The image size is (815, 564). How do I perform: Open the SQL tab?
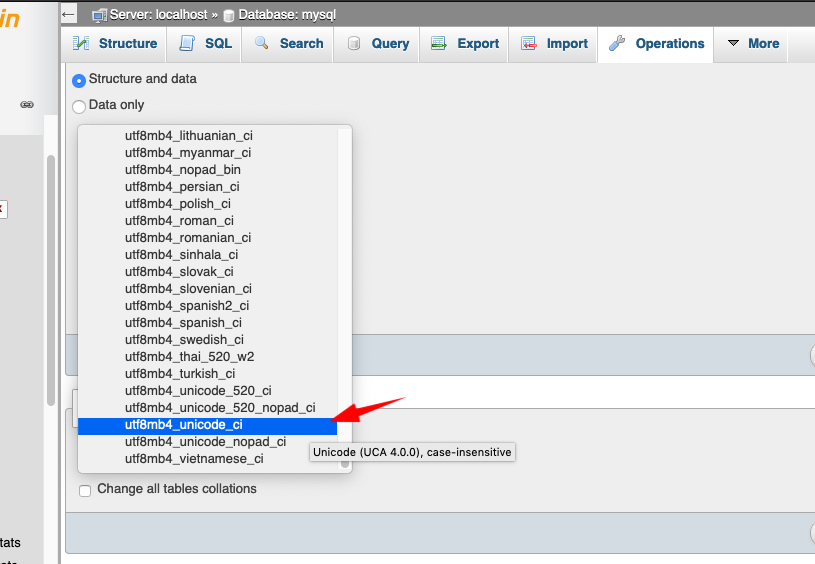(204, 44)
